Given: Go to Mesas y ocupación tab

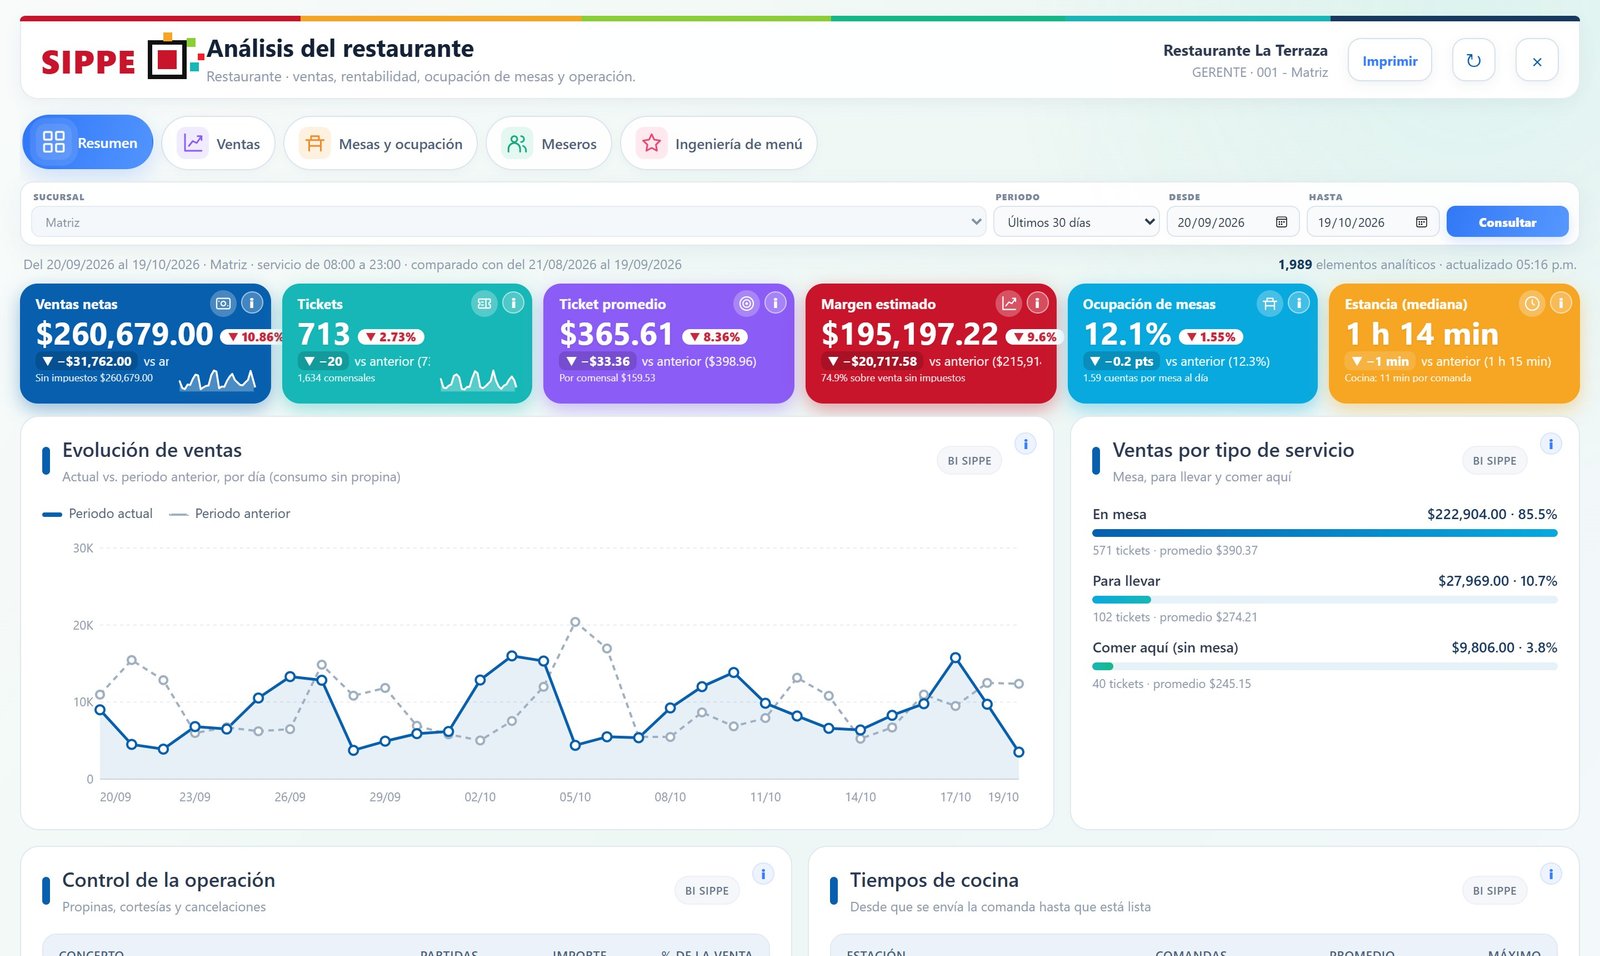Looking at the screenshot, I should click(381, 143).
